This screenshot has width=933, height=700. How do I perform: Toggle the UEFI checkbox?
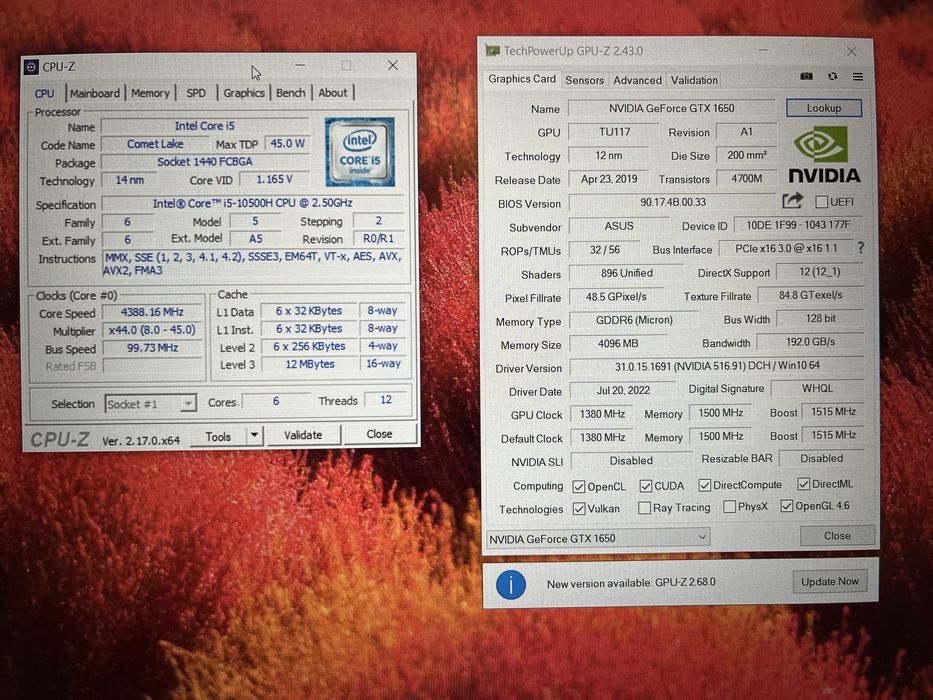click(x=821, y=202)
